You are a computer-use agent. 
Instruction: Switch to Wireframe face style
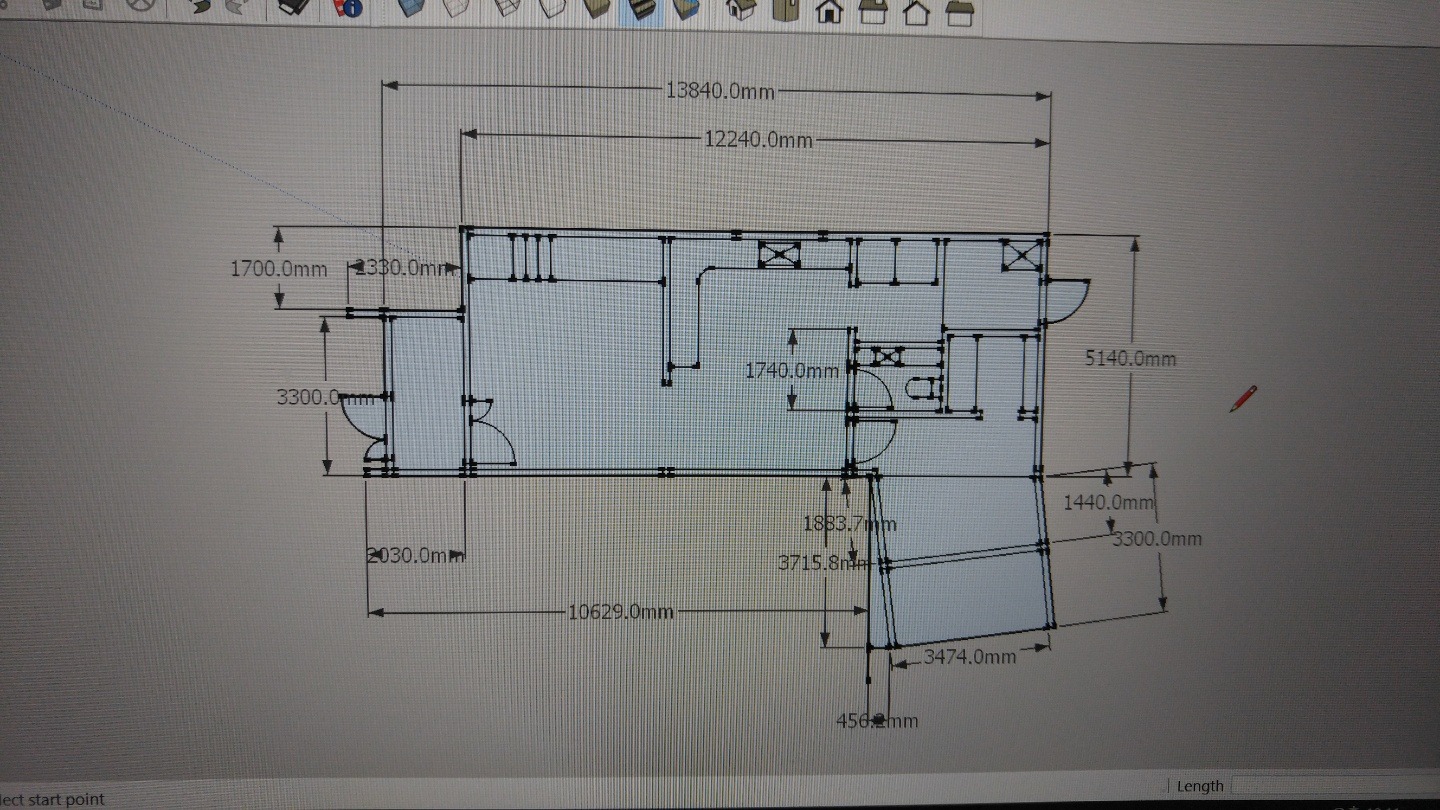(505, 9)
